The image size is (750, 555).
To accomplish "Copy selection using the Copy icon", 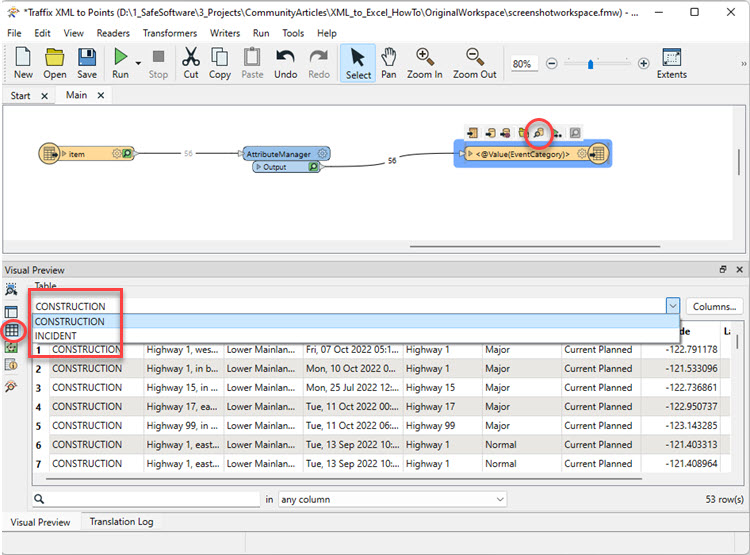I will click(220, 63).
